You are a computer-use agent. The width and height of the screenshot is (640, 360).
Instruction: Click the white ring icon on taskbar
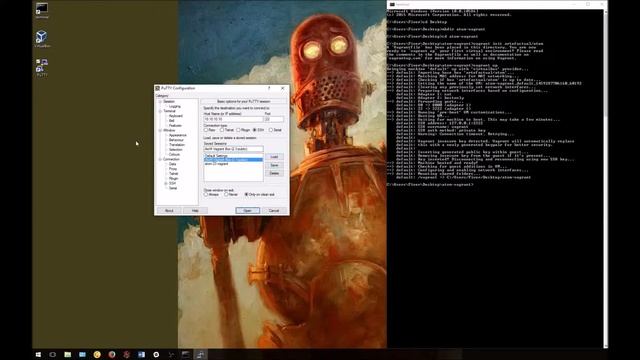tap(156, 355)
